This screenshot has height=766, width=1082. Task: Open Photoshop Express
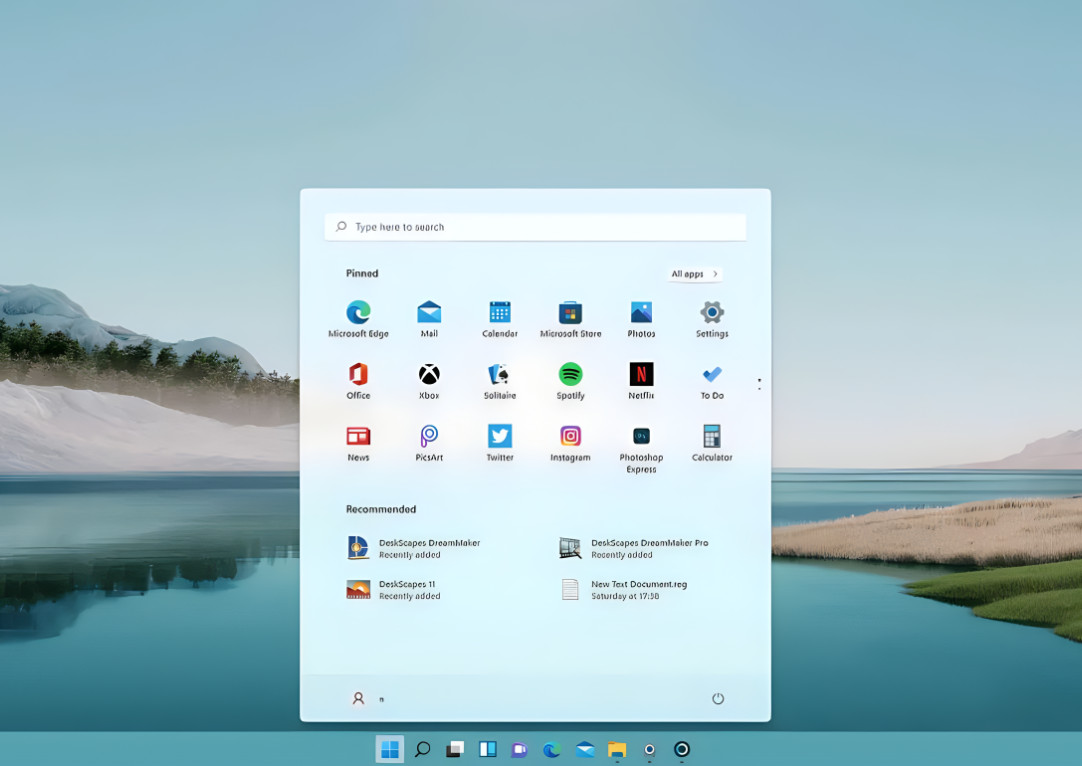(x=641, y=437)
